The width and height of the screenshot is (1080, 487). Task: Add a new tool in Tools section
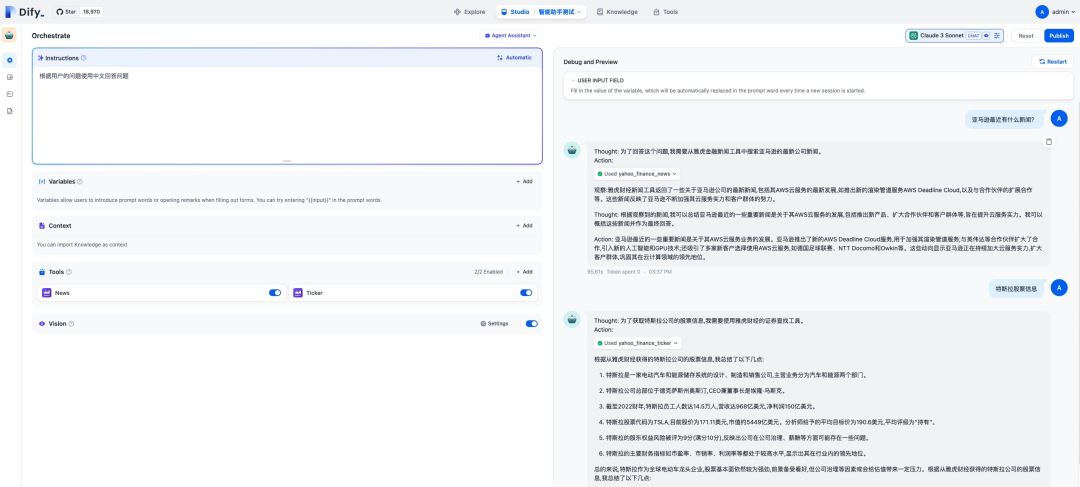tap(524, 272)
